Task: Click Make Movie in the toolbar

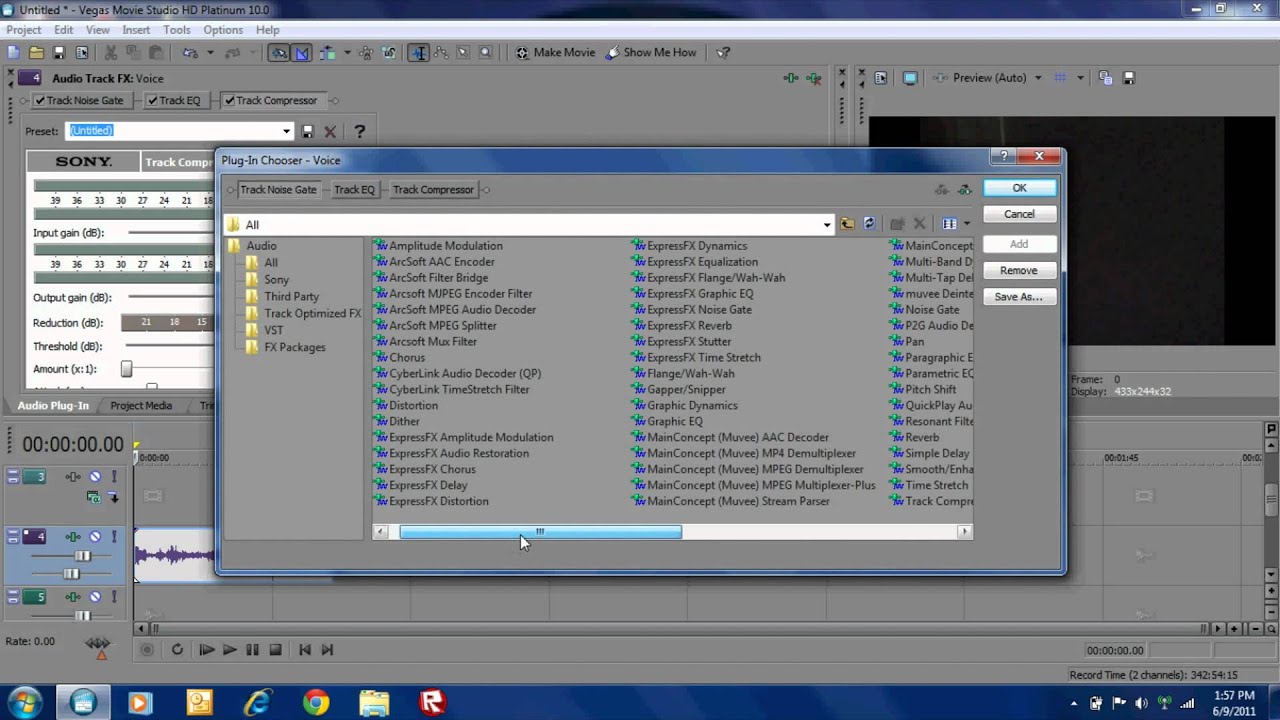Action: pos(555,52)
